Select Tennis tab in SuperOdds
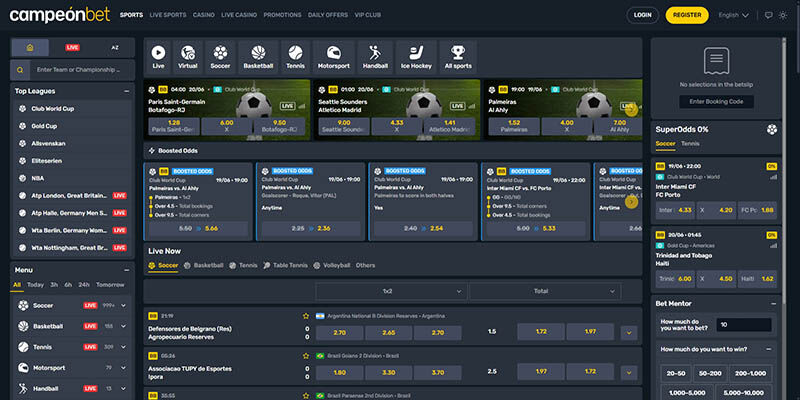 coord(690,143)
